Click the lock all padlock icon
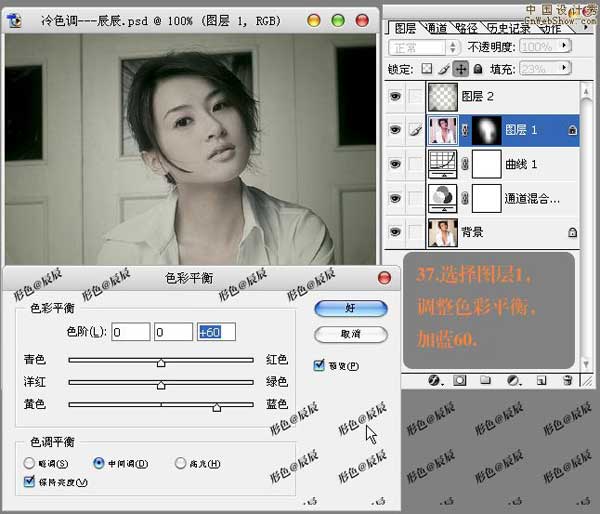600x514 pixels. (477, 69)
